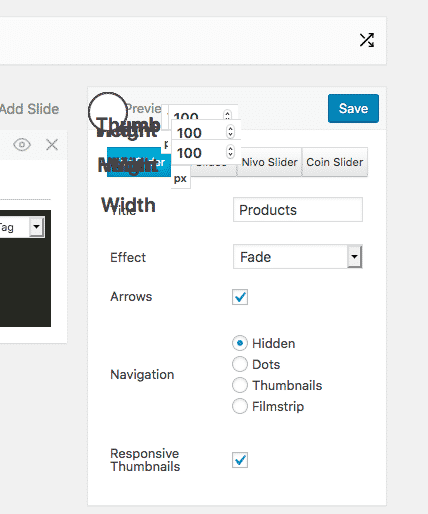Click the Save button
The width and height of the screenshot is (428, 514).
(x=353, y=108)
